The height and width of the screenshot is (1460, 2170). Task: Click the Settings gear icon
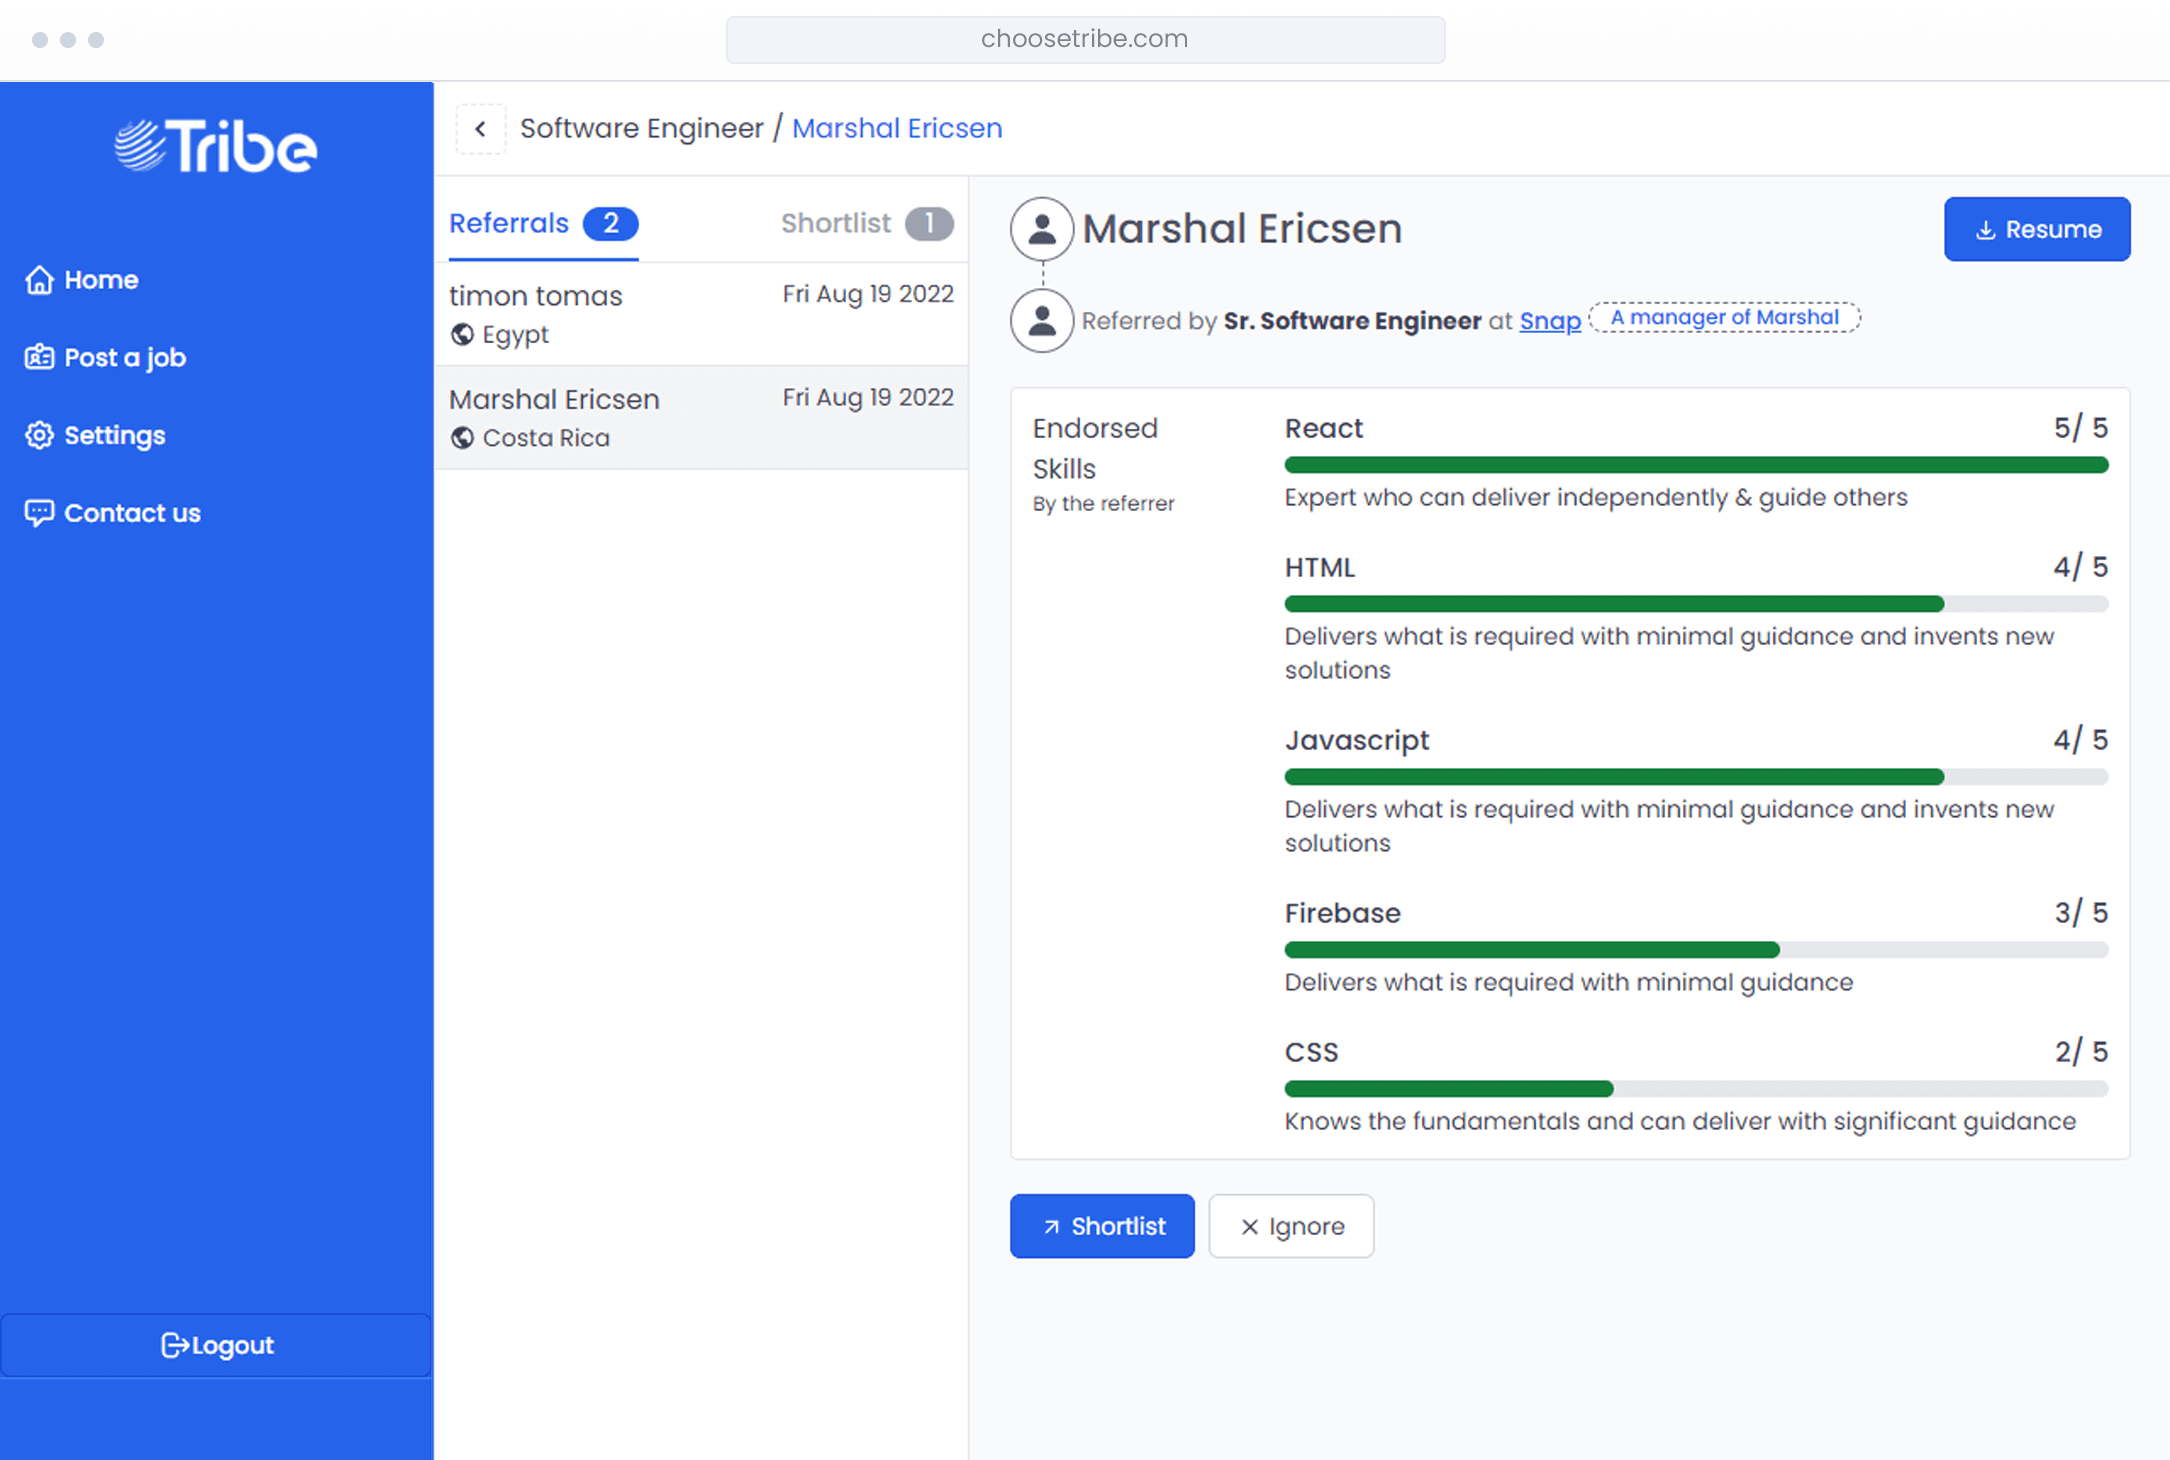click(39, 435)
